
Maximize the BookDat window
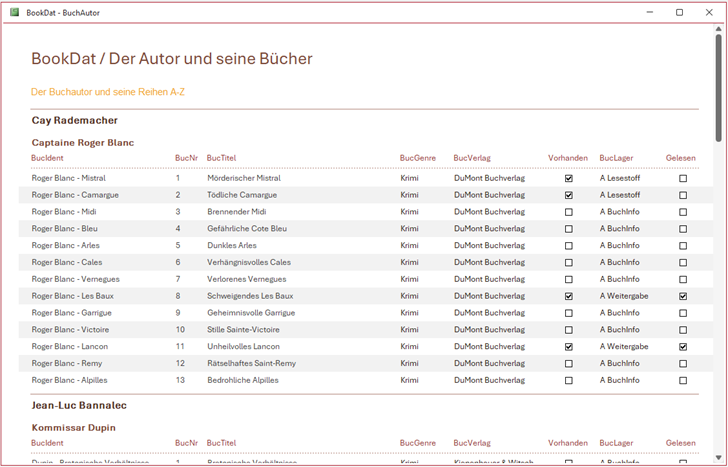click(679, 12)
